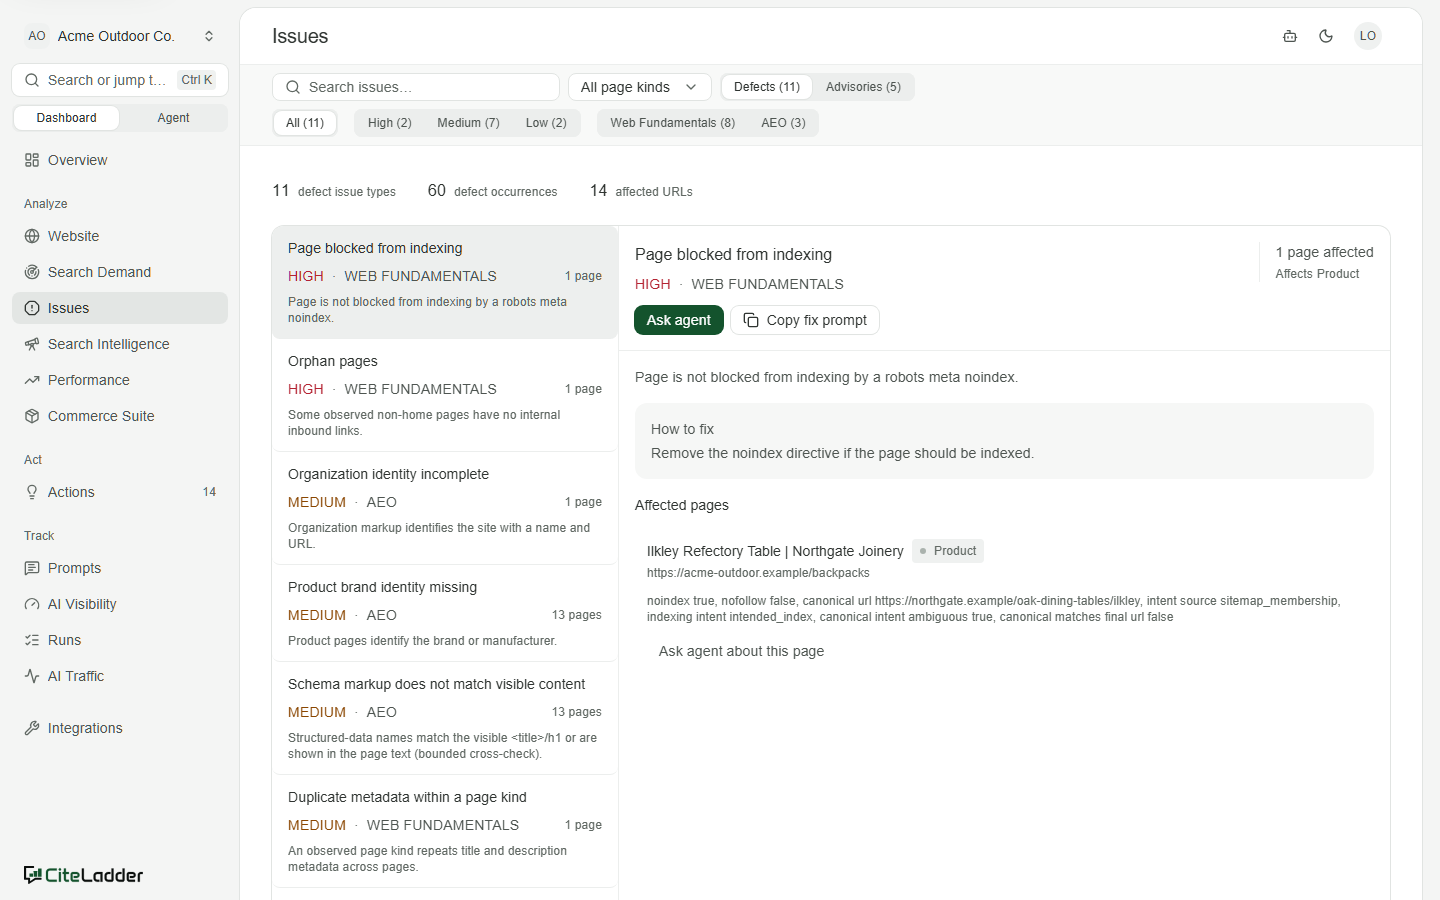The width and height of the screenshot is (1440, 900).
Task: Click the AI Visibility gauge icon
Action: [x=32, y=604]
